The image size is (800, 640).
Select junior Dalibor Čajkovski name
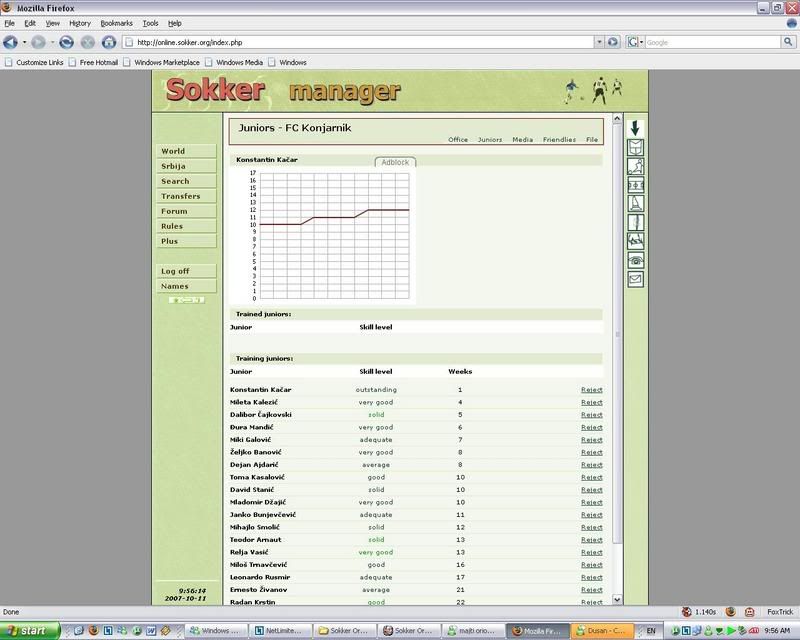pyautogui.click(x=261, y=415)
